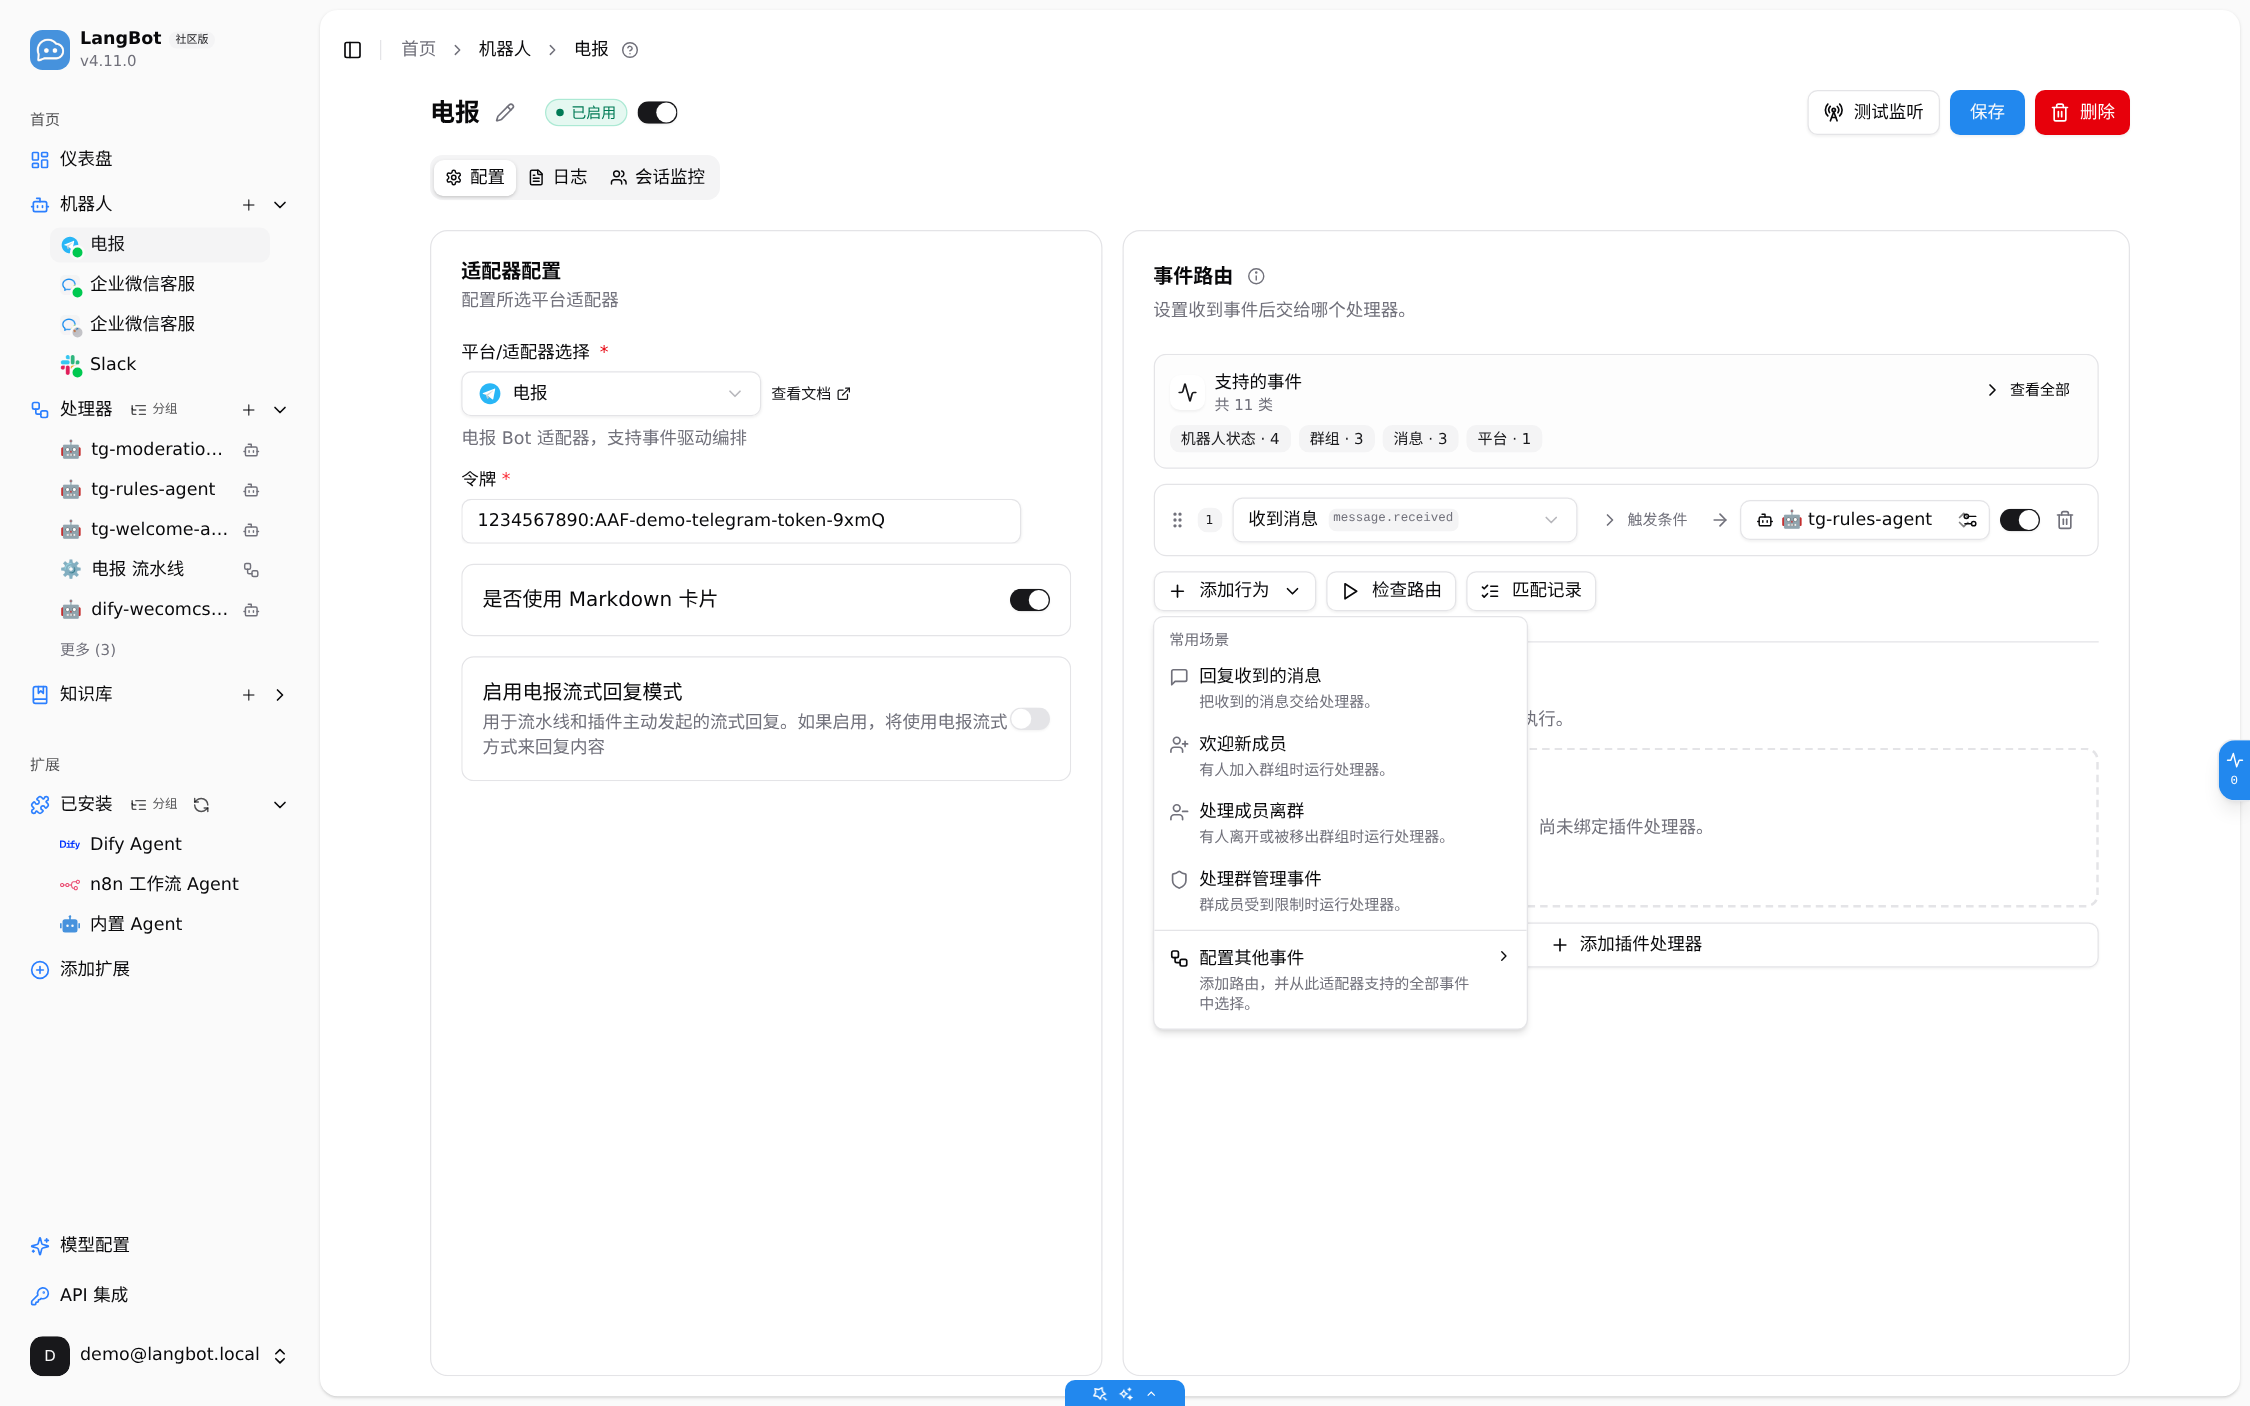Image resolution: width=2250 pixels, height=1406 pixels.
Task: Toggle the tg-rules-agent route switch
Action: click(x=2019, y=520)
